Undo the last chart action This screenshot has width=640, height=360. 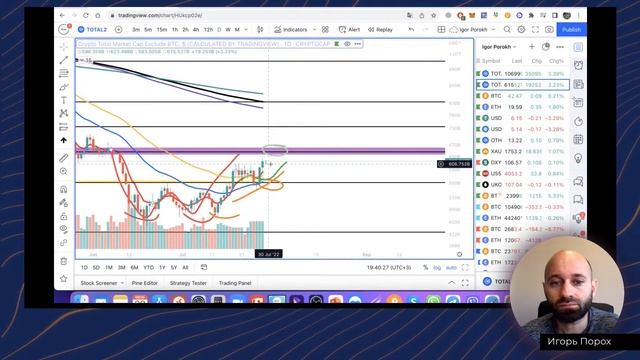(x=411, y=29)
